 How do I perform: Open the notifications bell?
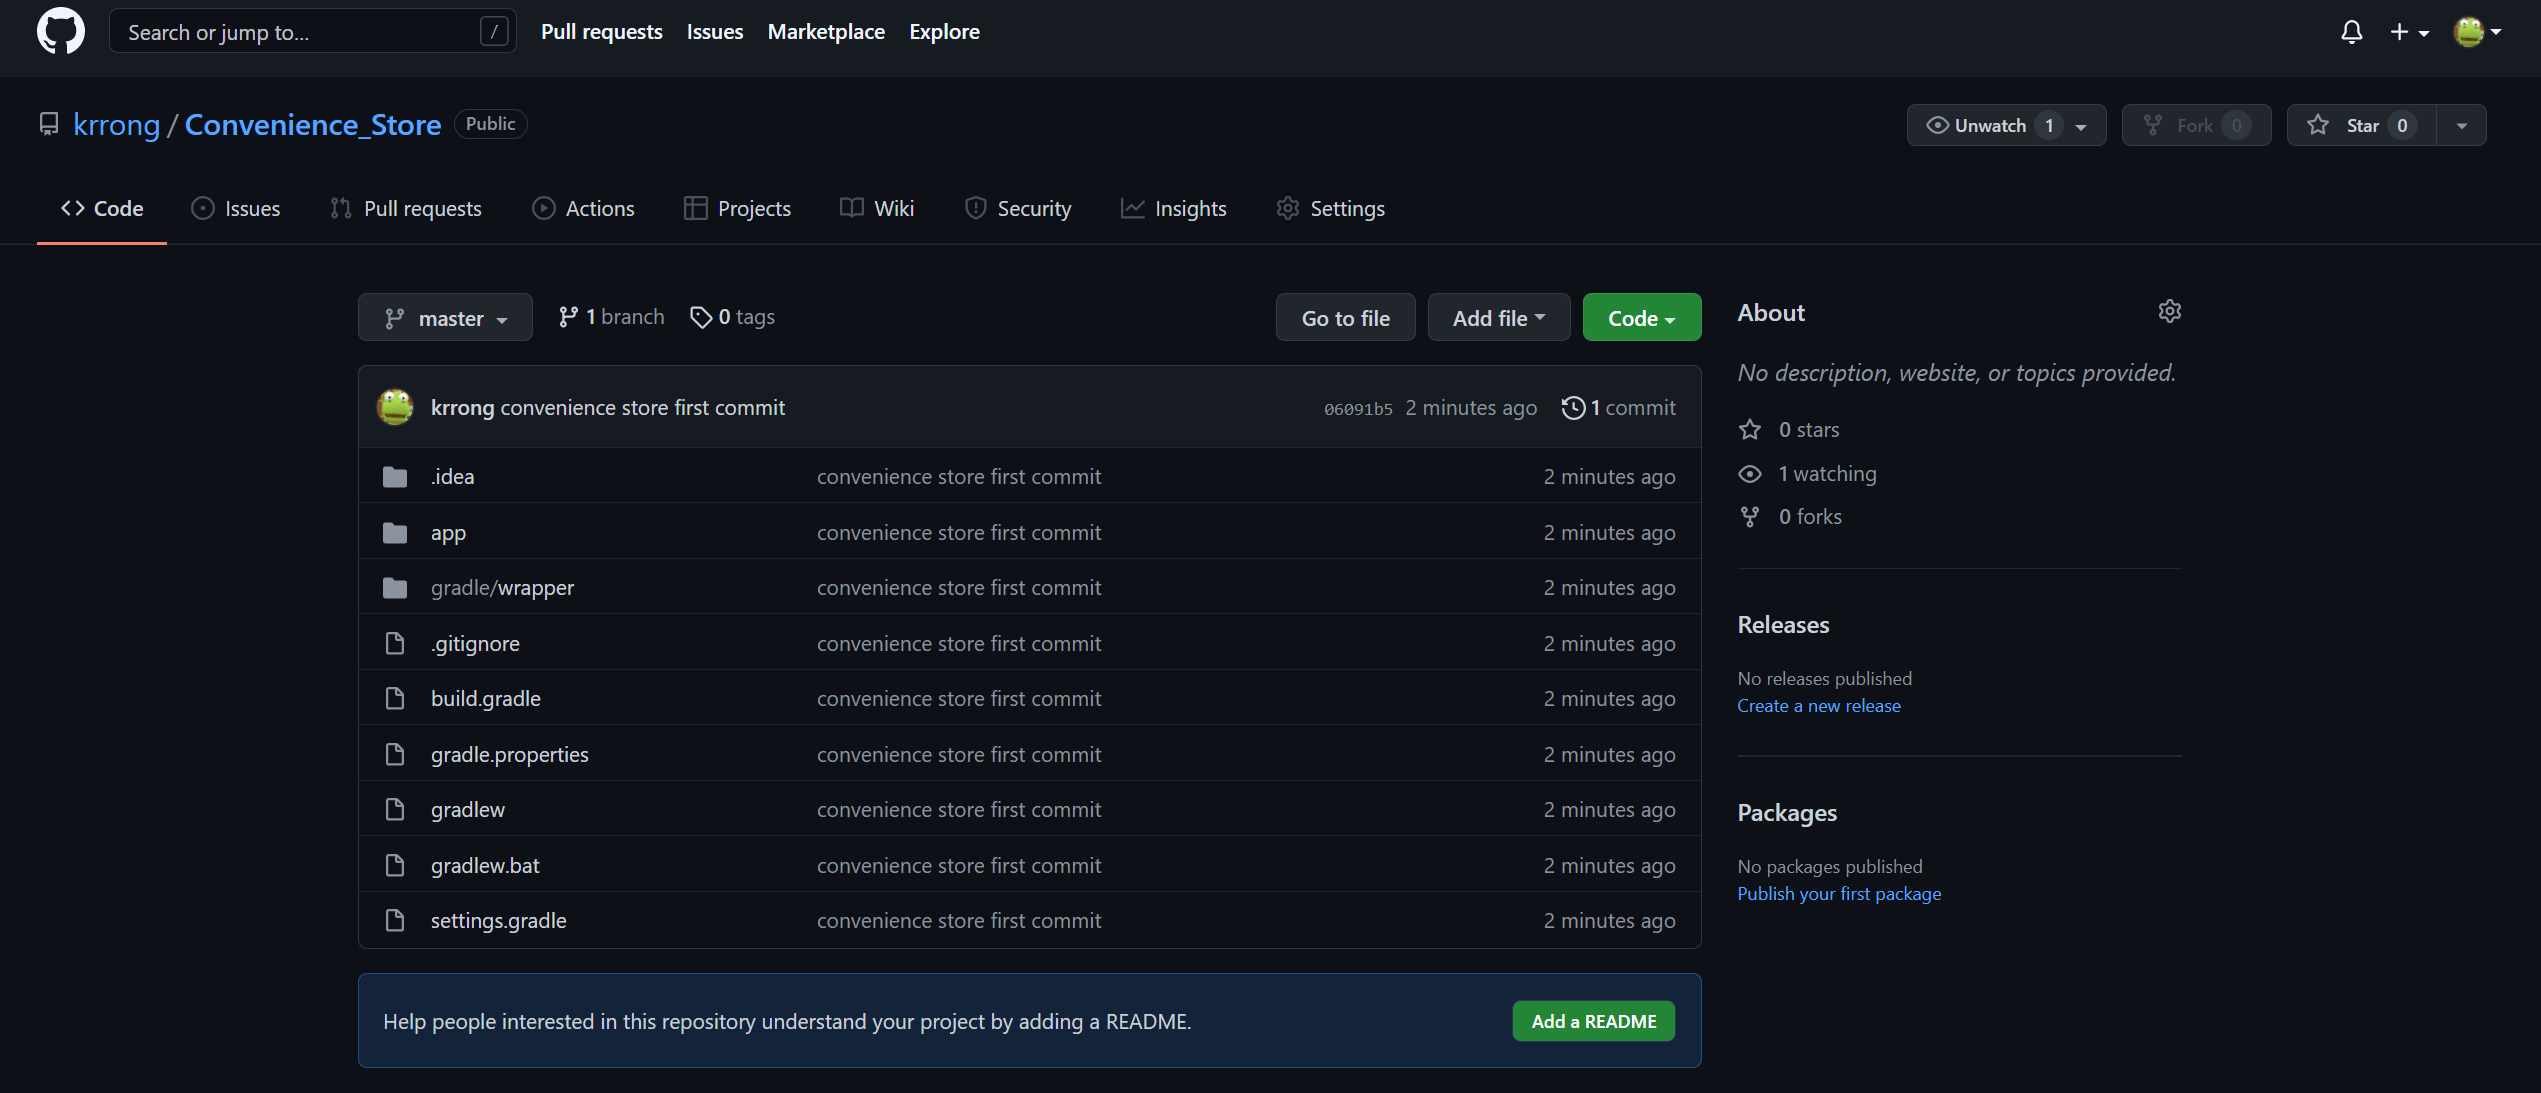coord(2351,32)
